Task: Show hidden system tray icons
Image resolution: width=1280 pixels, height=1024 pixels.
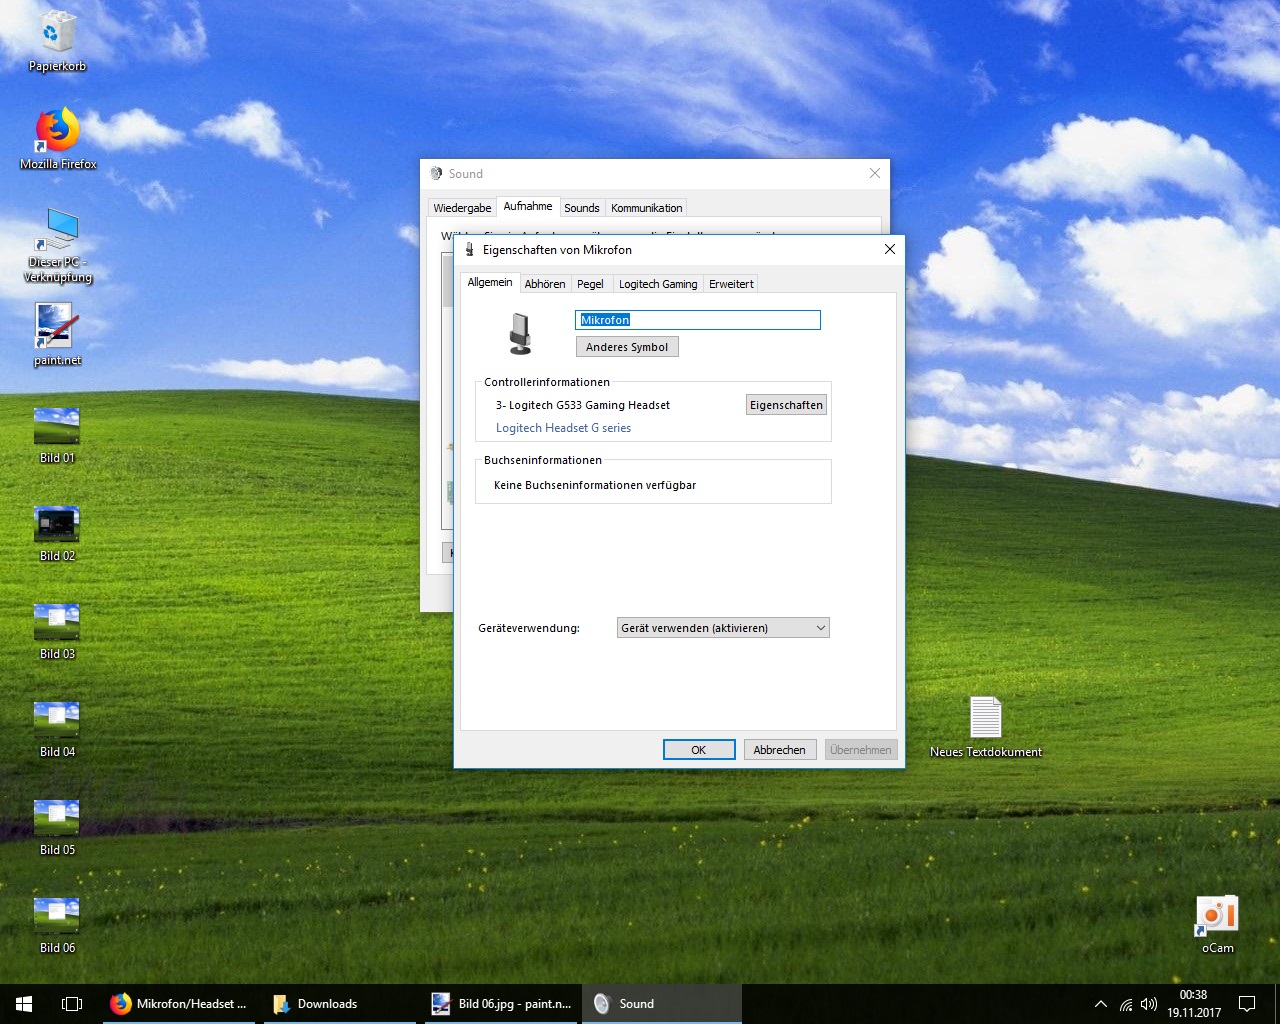Action: pyautogui.click(x=1101, y=1004)
